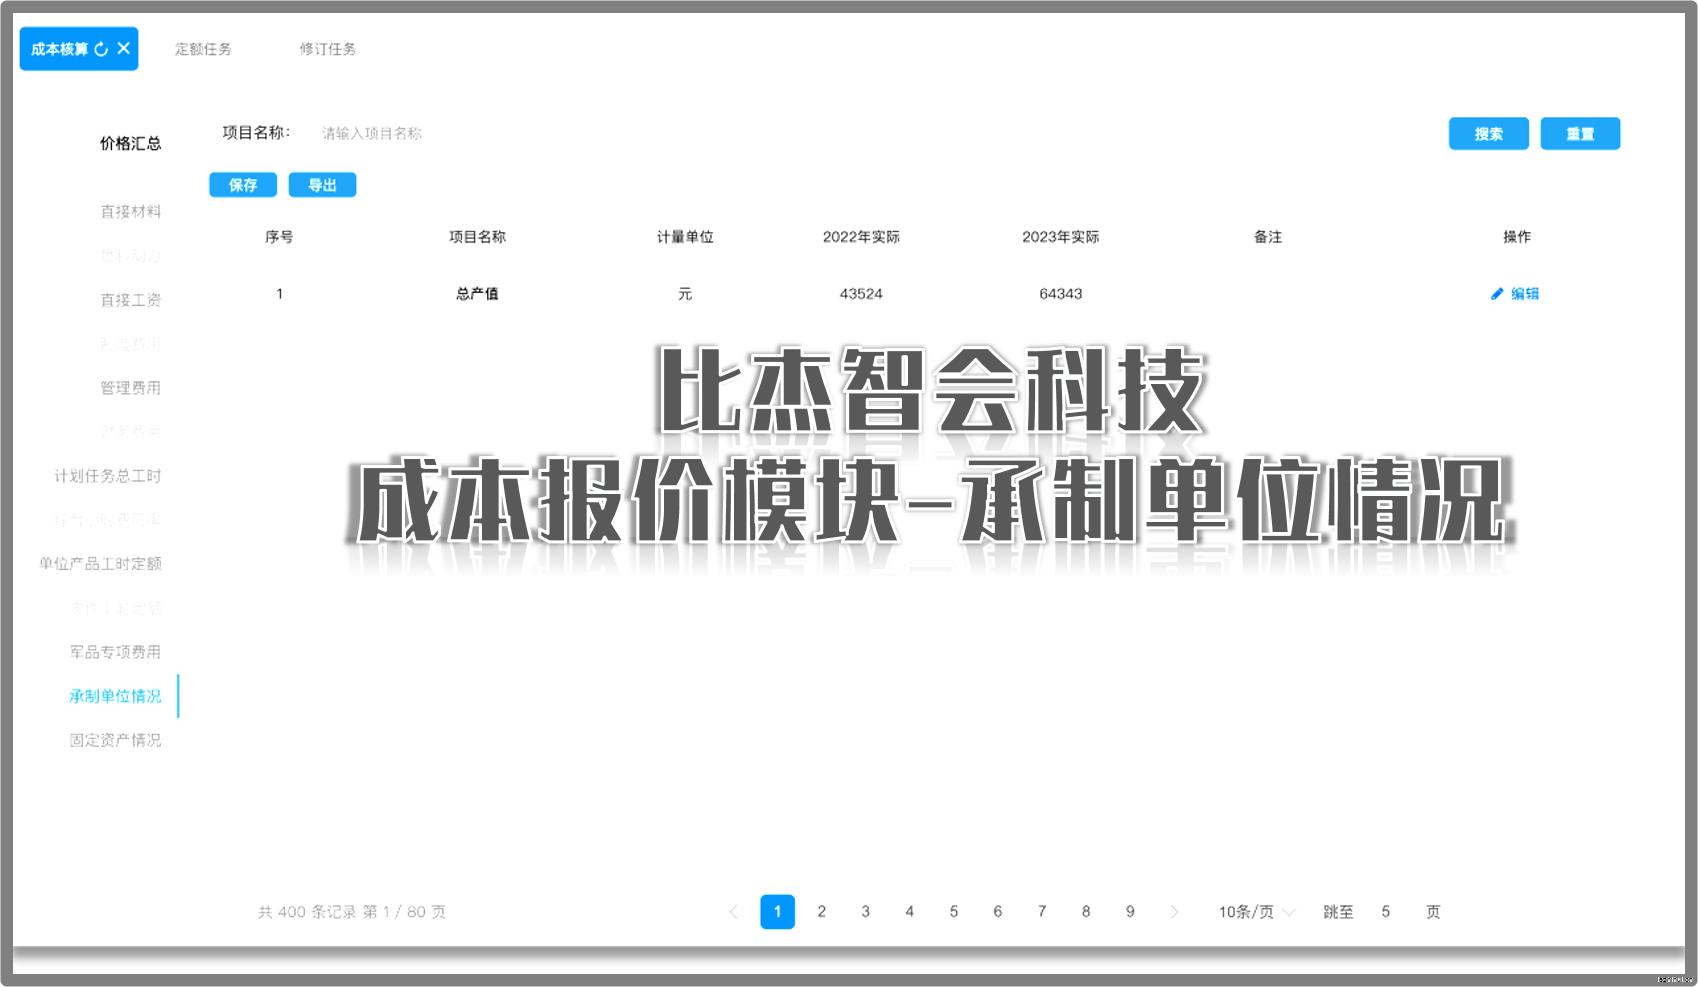Click the 序号 column header
The width and height of the screenshot is (1698, 987).
point(279,237)
